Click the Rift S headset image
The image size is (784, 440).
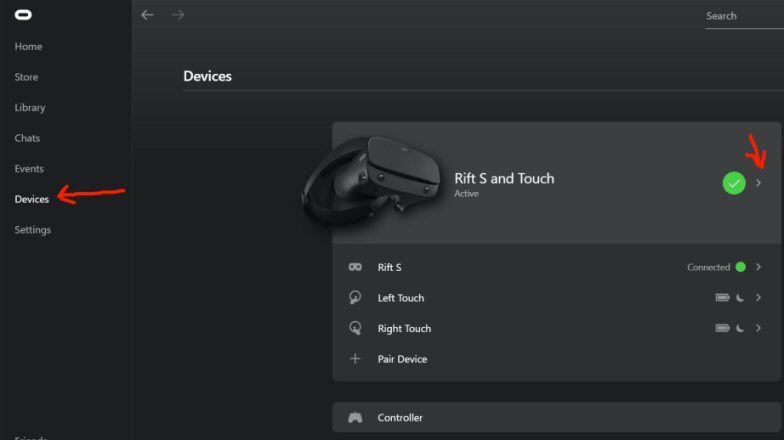coord(371,180)
